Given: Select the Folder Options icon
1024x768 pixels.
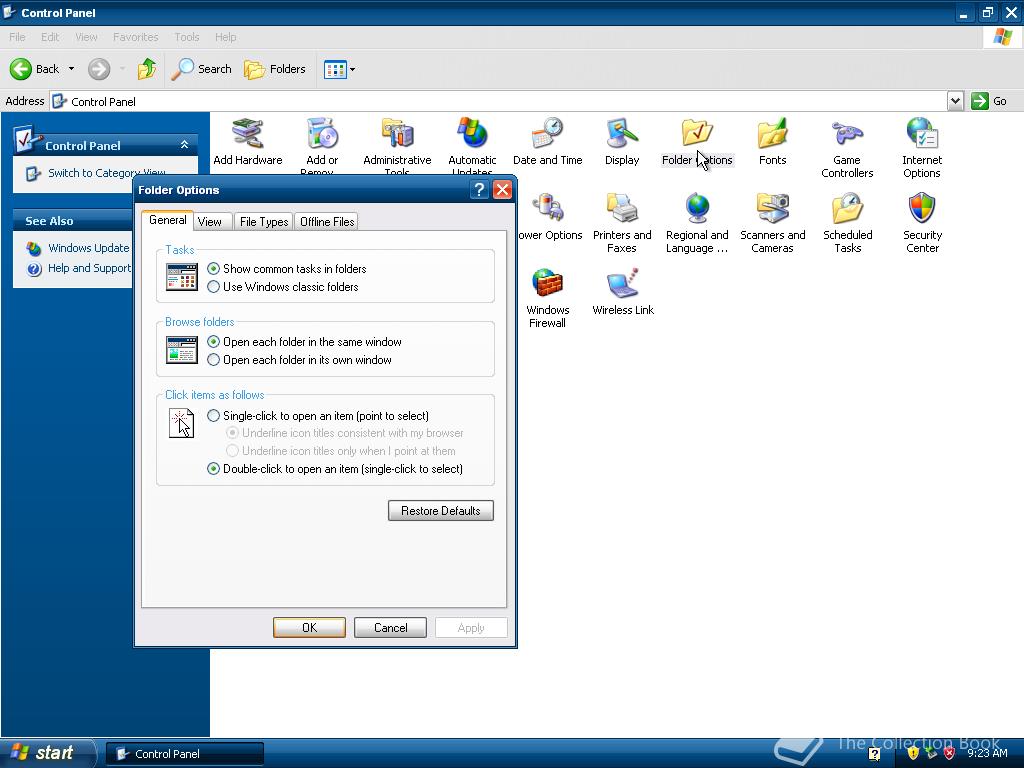Looking at the screenshot, I should (697, 142).
